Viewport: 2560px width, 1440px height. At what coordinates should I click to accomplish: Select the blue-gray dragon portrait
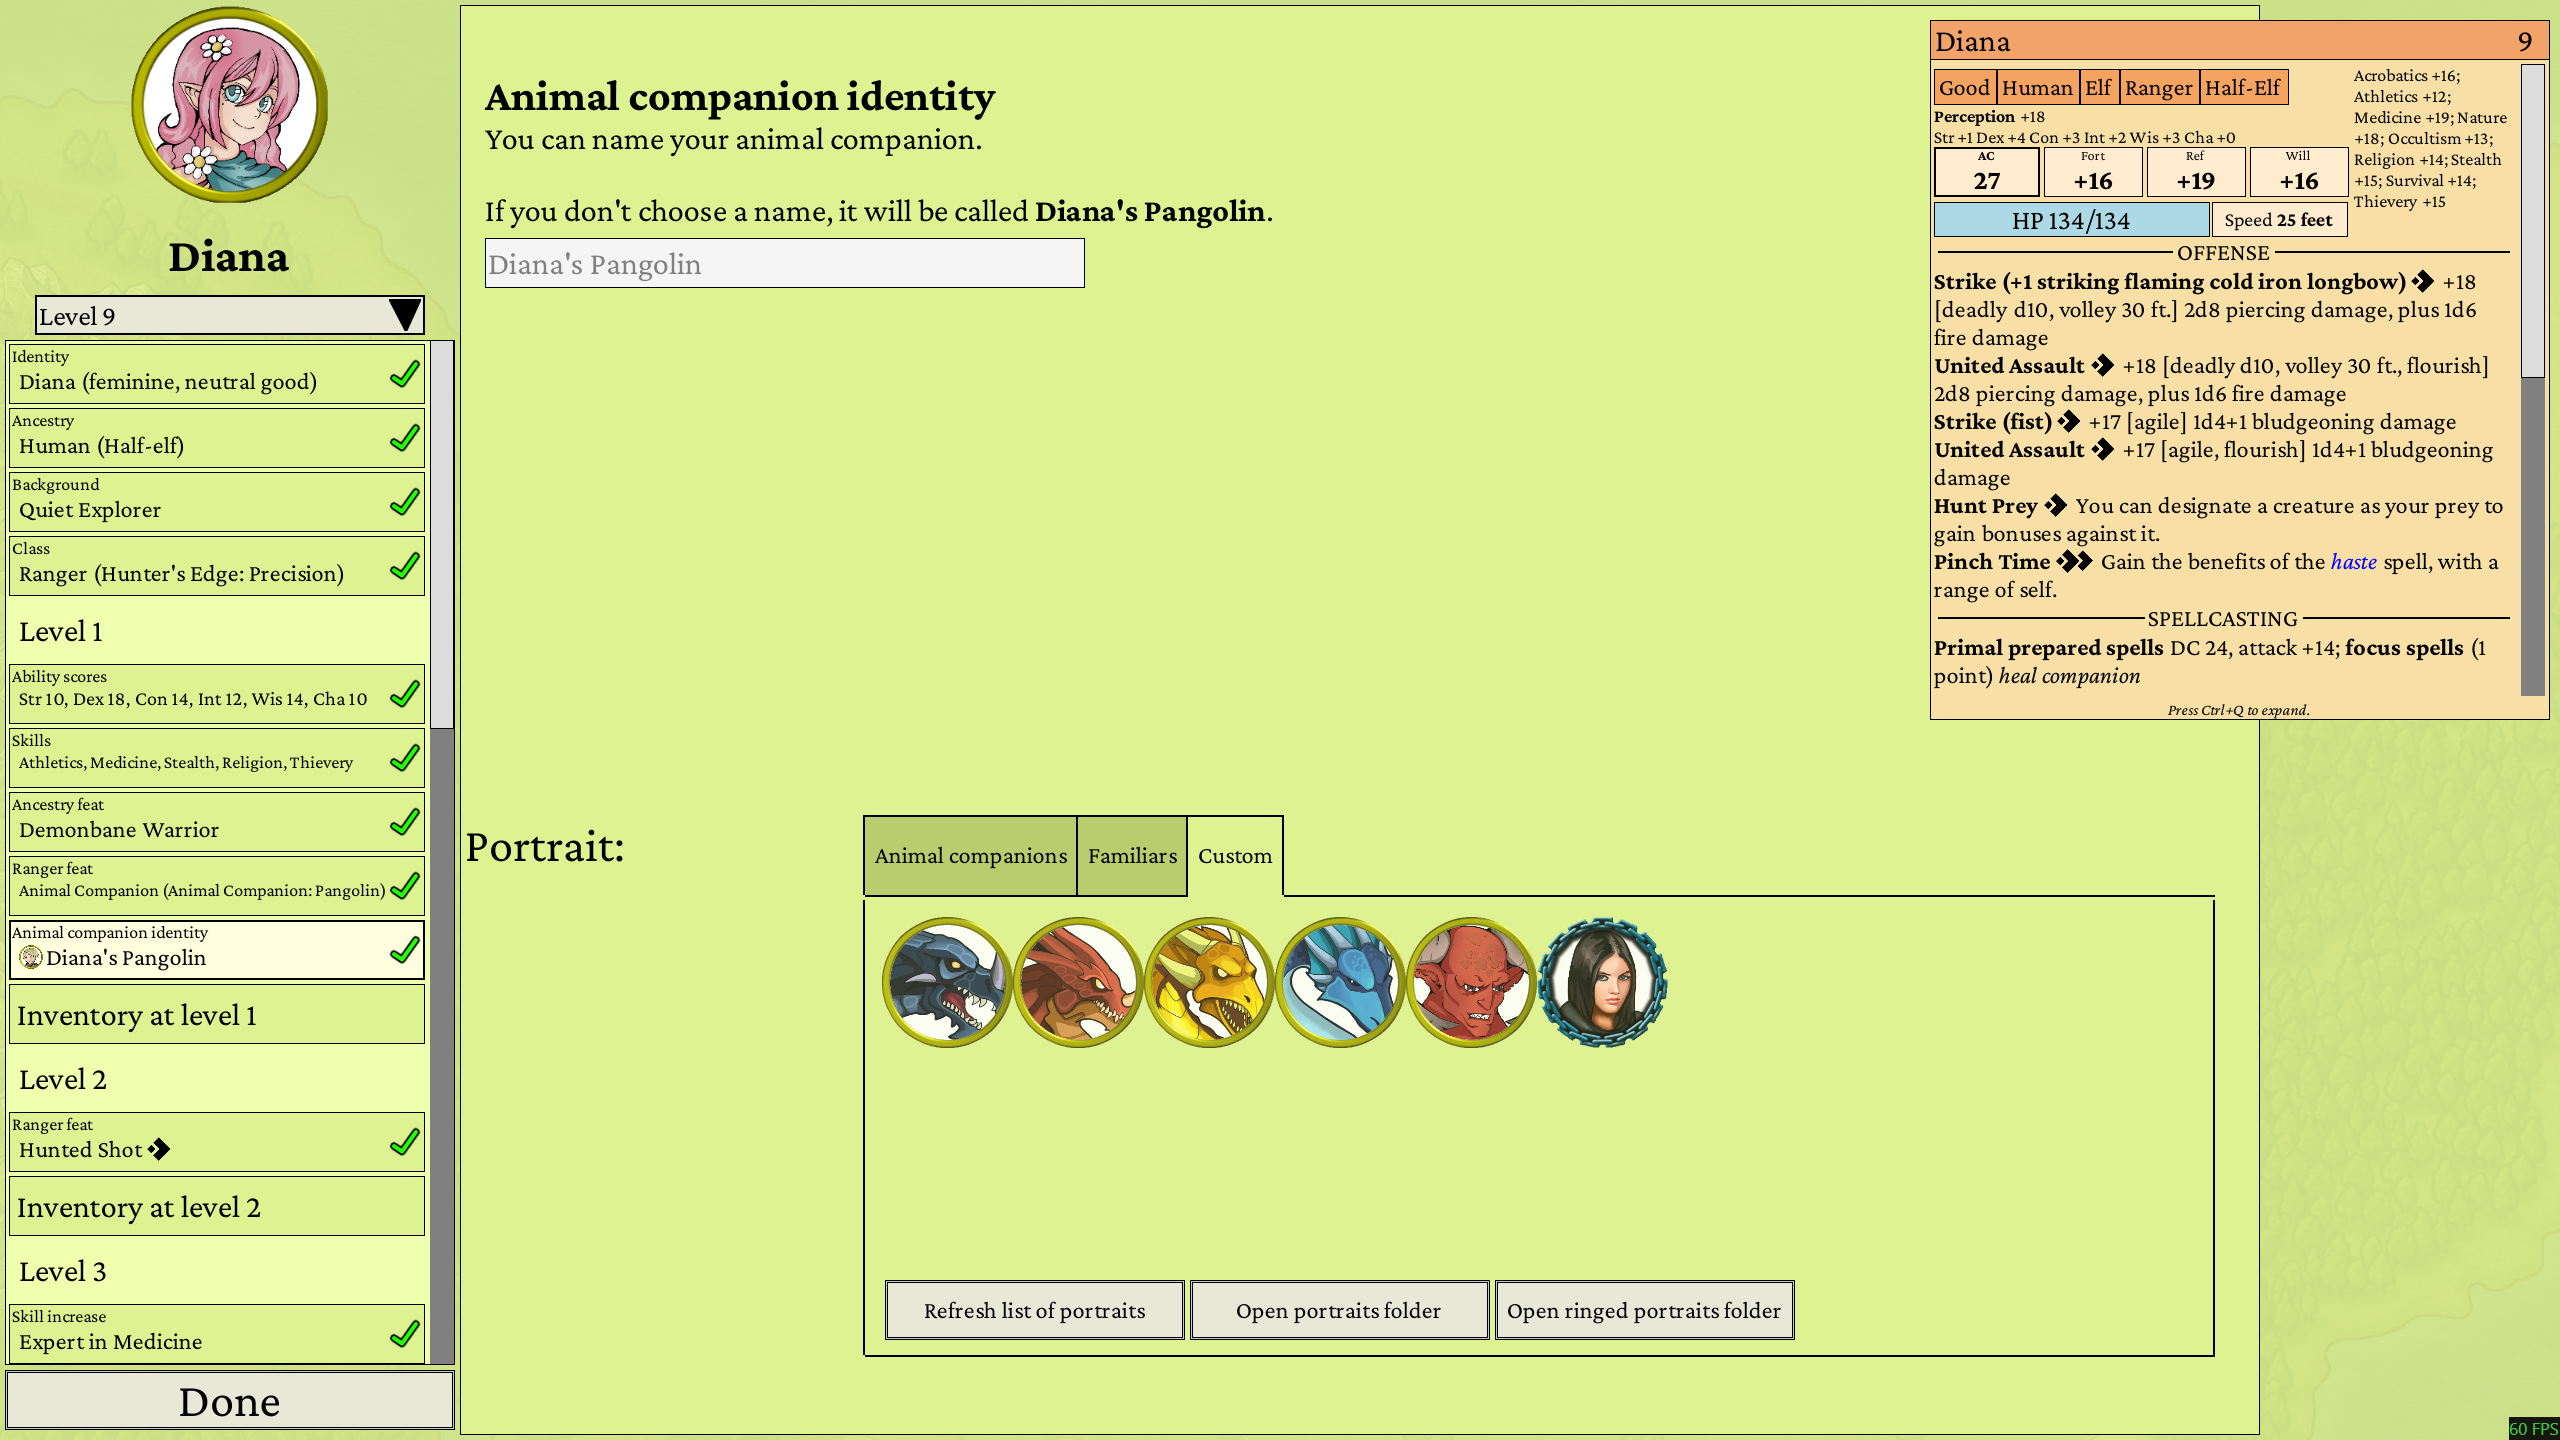pyautogui.click(x=946, y=982)
